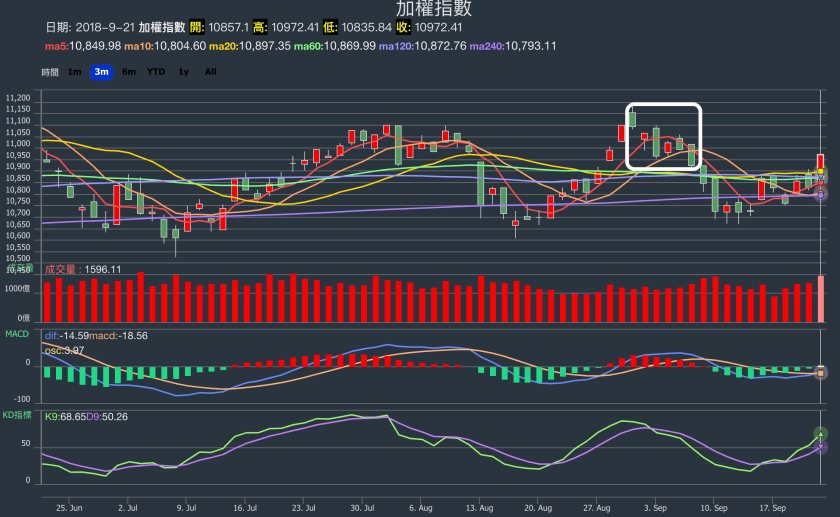
Task: Click the purple D9 endpoint marker
Action: [x=821, y=448]
